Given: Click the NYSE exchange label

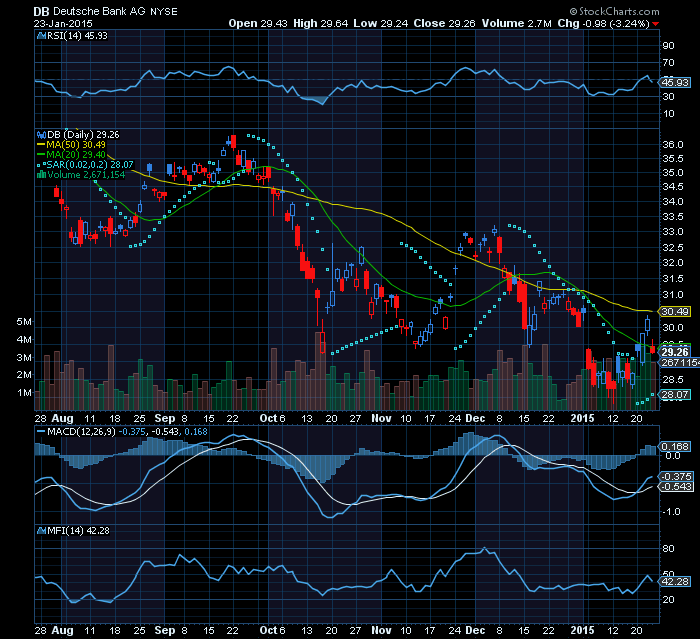Looking at the screenshot, I should click(x=163, y=12).
